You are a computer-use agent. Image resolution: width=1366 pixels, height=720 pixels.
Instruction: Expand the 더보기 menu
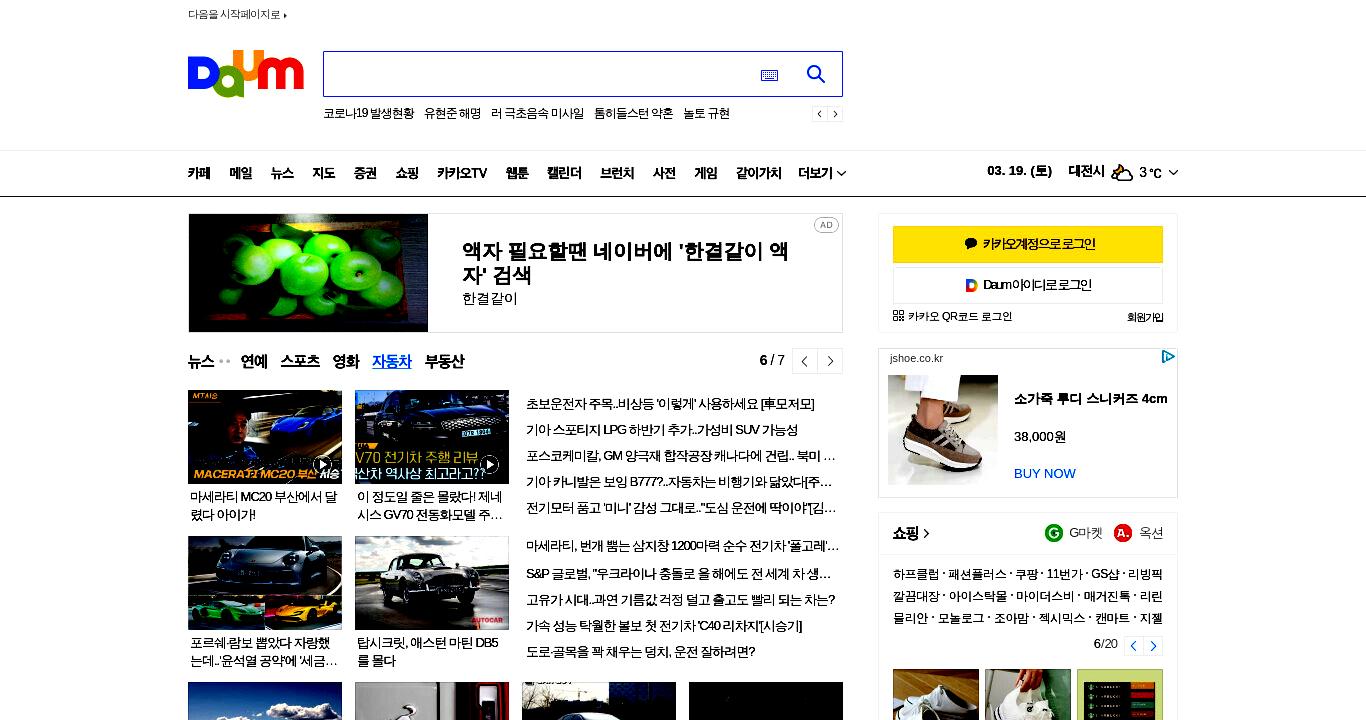click(822, 173)
